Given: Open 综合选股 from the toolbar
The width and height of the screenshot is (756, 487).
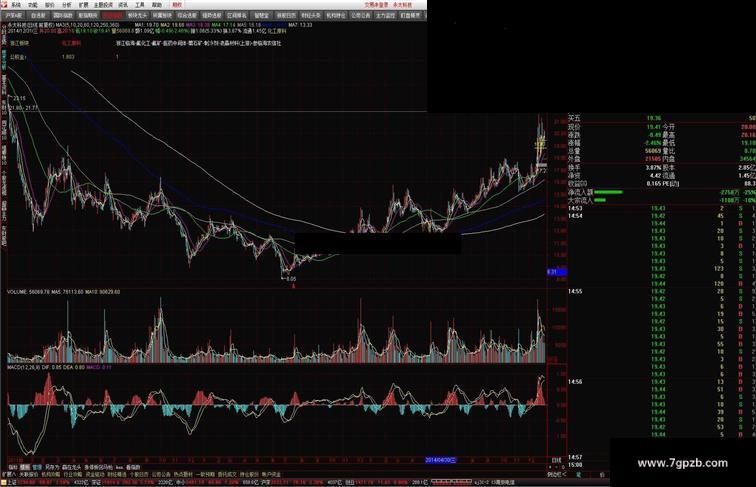Looking at the screenshot, I should pyautogui.click(x=187, y=15).
